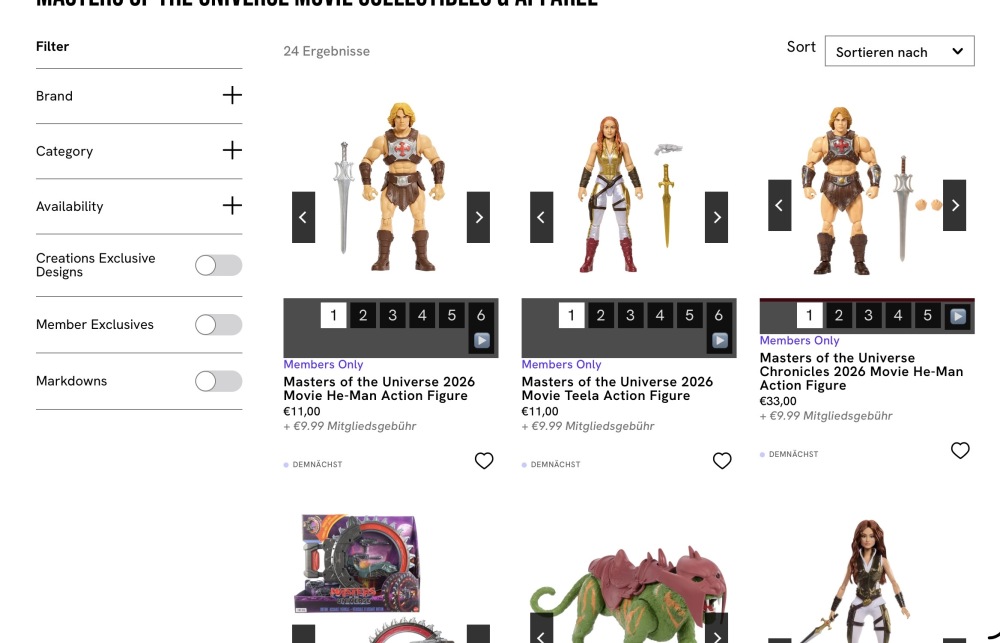The image size is (1000, 643).
Task: Click the heart icon under the Teela figure
Action: tap(722, 461)
